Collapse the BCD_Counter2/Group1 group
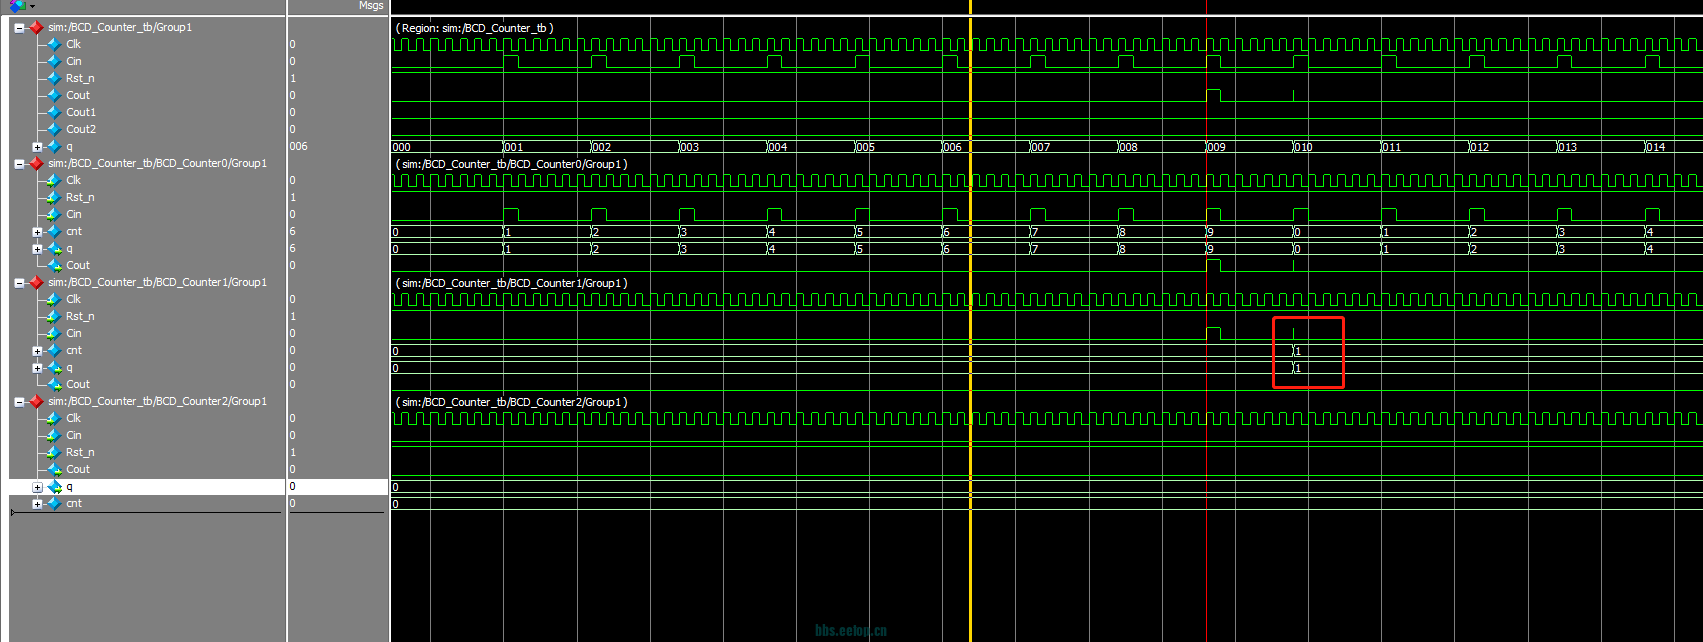The width and height of the screenshot is (1703, 642). click(19, 402)
